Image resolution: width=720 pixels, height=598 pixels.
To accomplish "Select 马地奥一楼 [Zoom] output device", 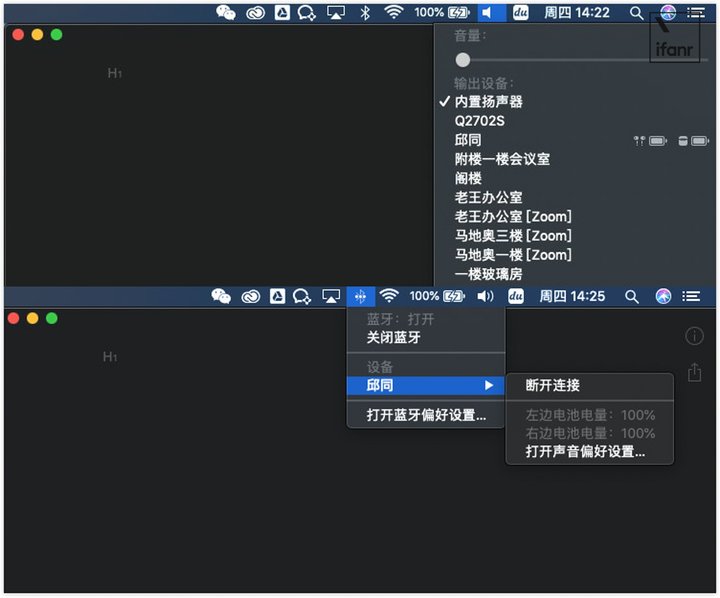I will tap(574, 255).
